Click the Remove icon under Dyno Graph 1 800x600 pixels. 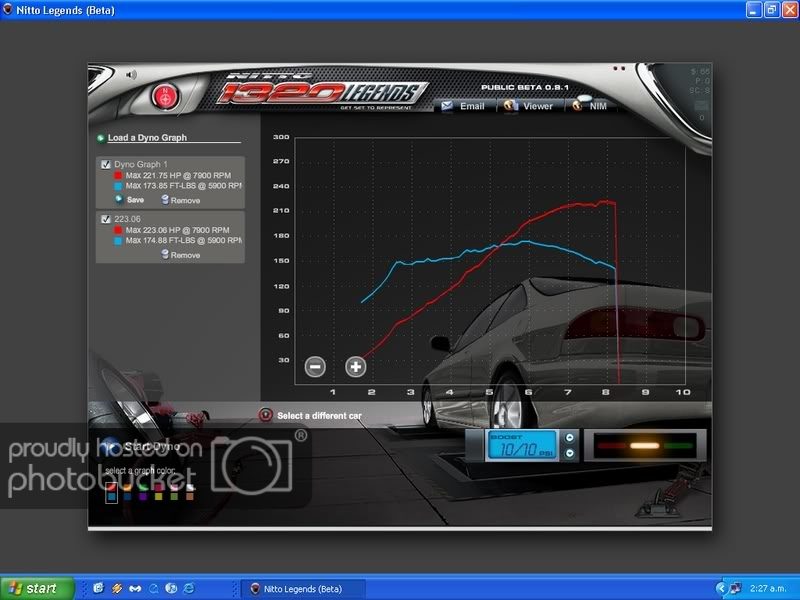(x=165, y=199)
